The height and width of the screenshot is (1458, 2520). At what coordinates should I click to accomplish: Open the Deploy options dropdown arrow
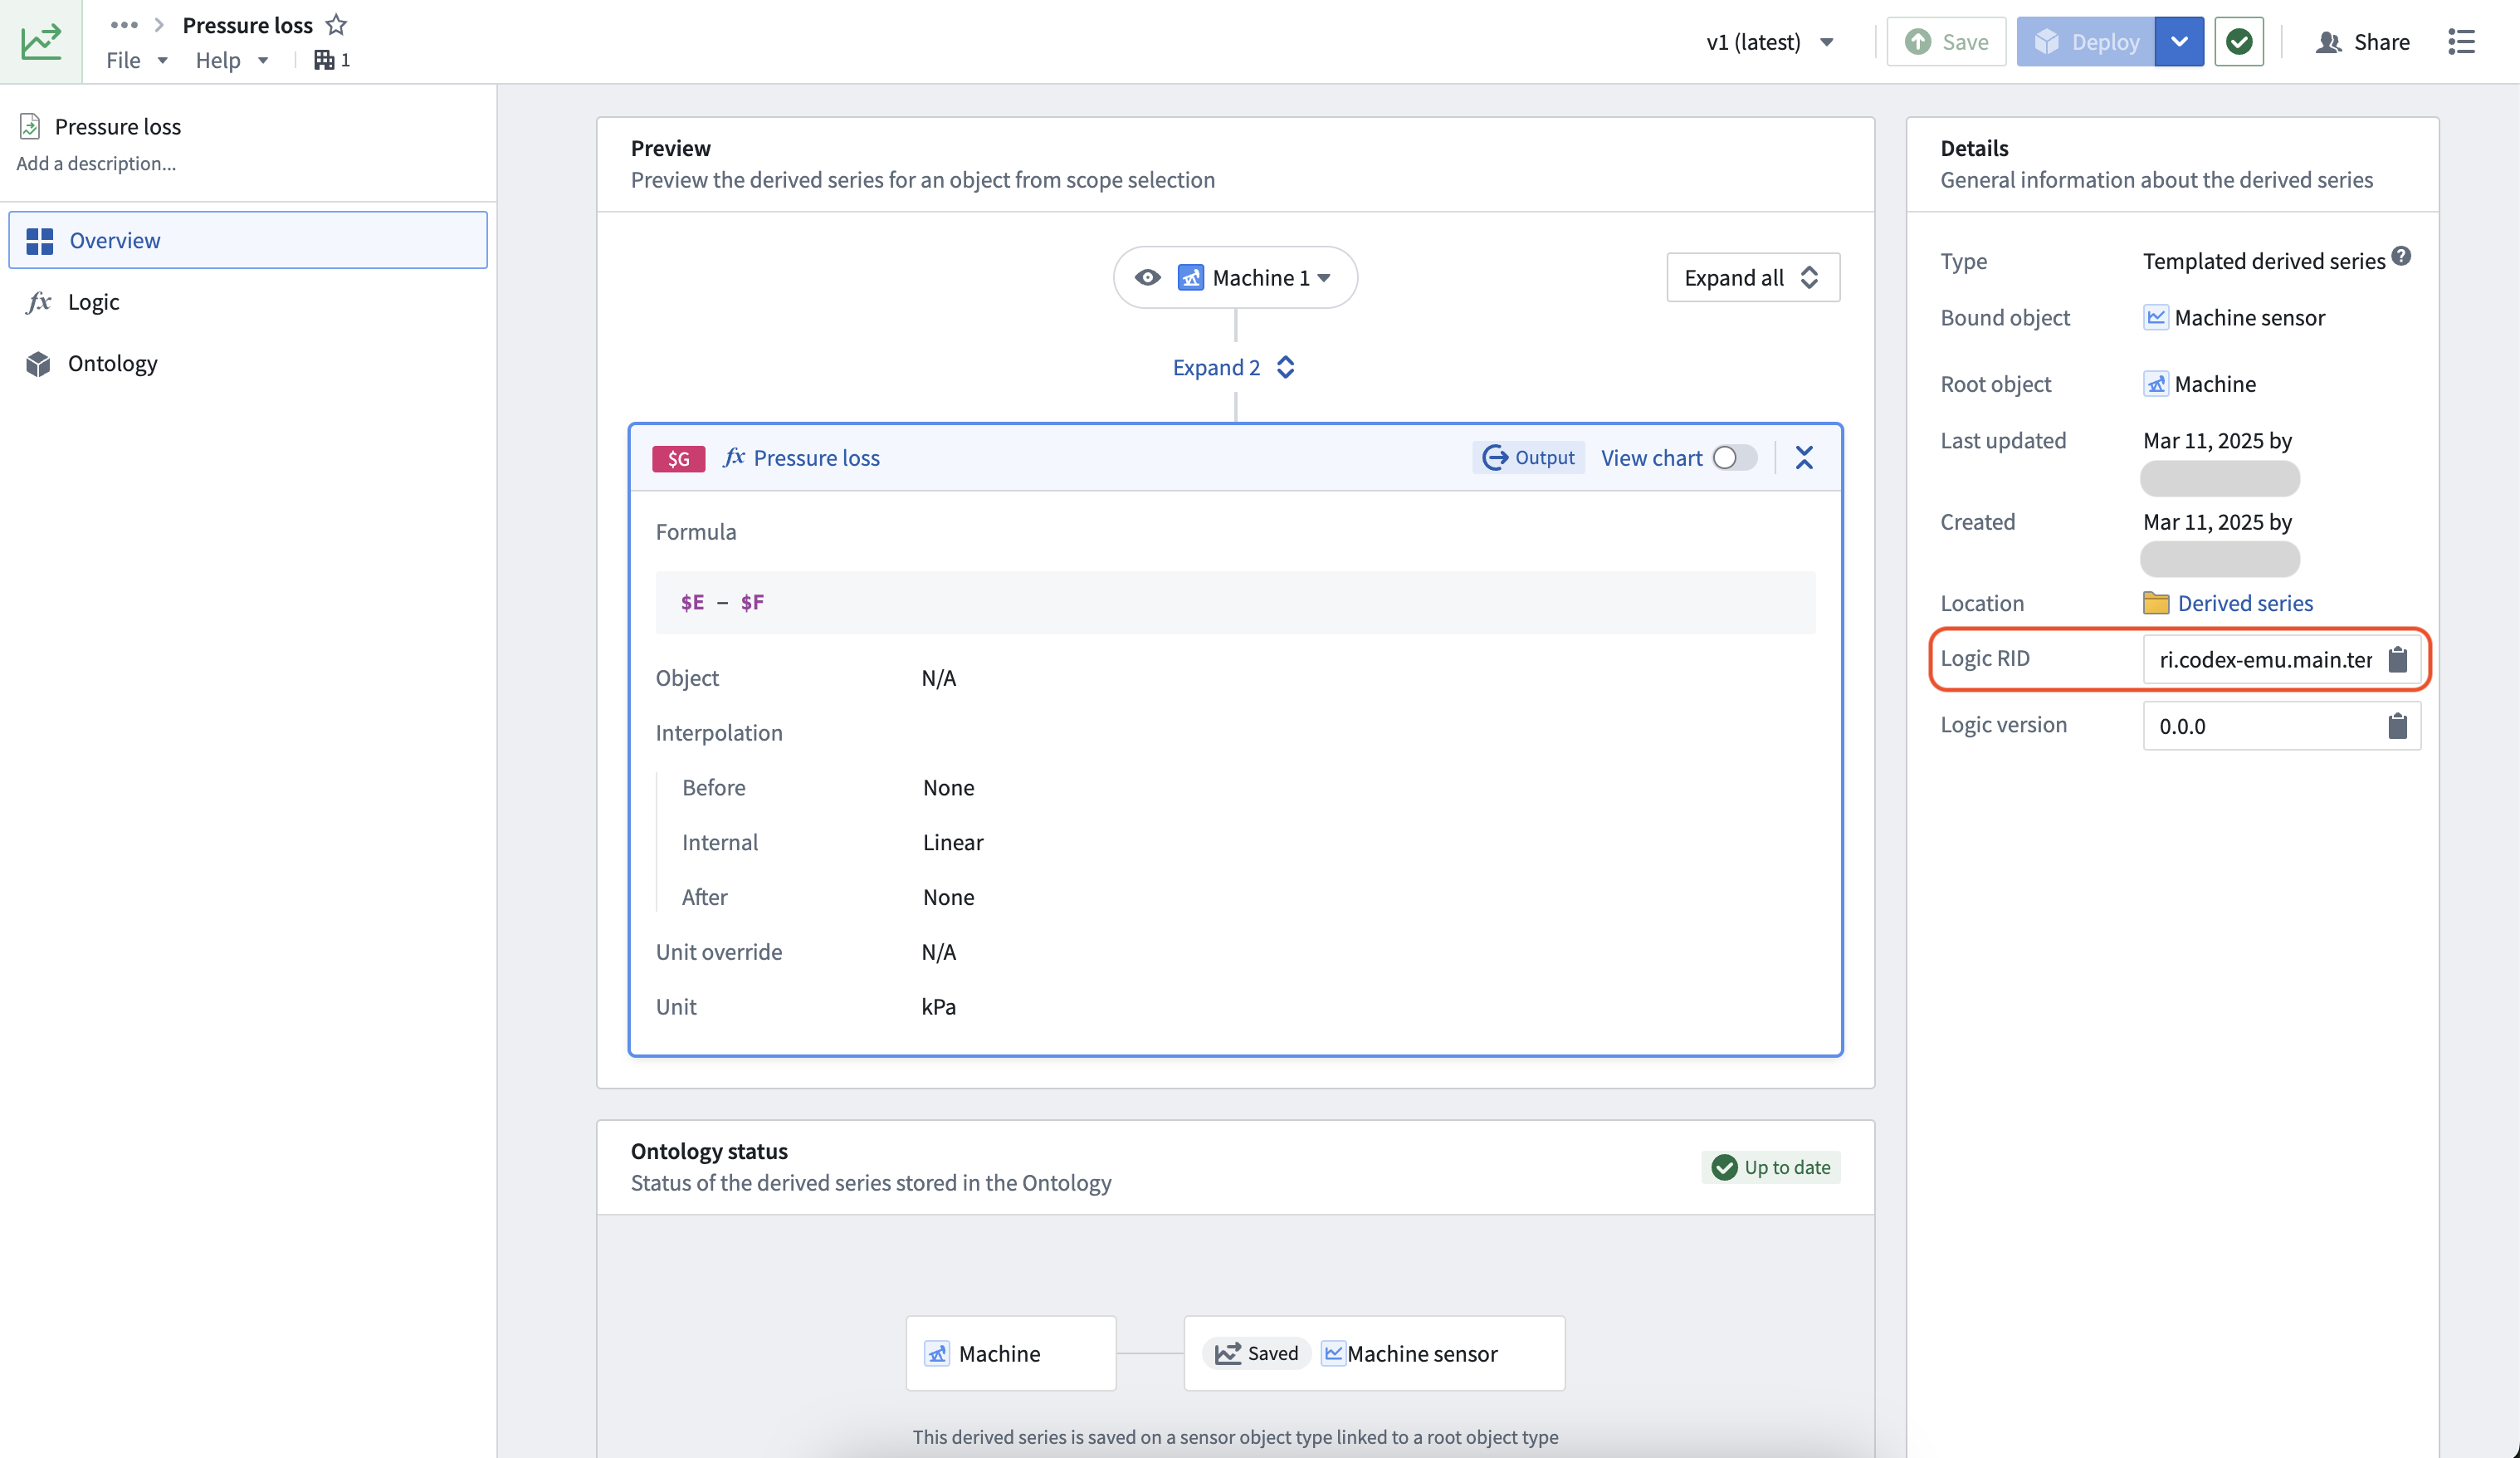[2178, 41]
